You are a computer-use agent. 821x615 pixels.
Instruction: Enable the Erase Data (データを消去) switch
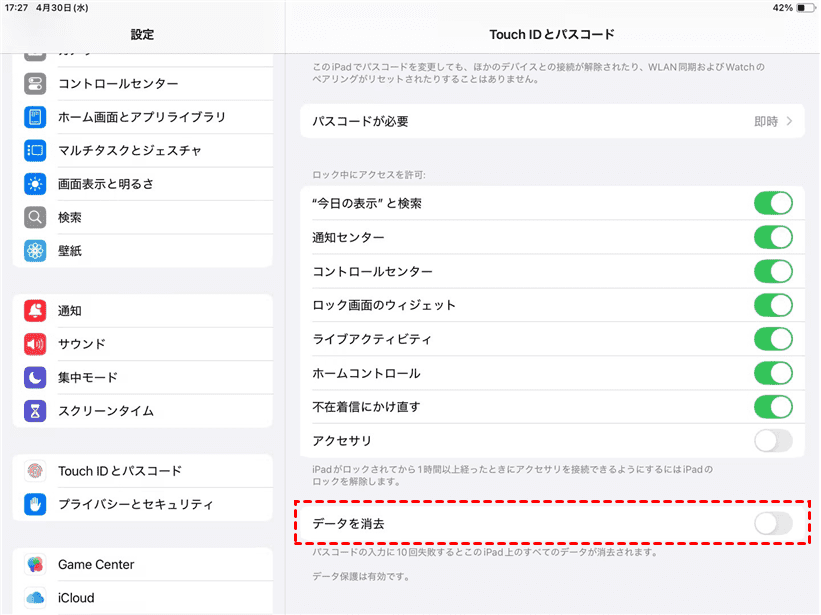tap(772, 523)
